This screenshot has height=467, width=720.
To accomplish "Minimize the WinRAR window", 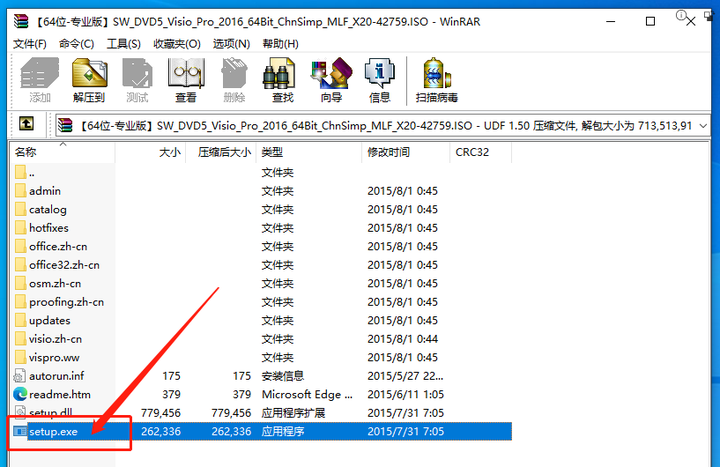I will tap(611, 21).
